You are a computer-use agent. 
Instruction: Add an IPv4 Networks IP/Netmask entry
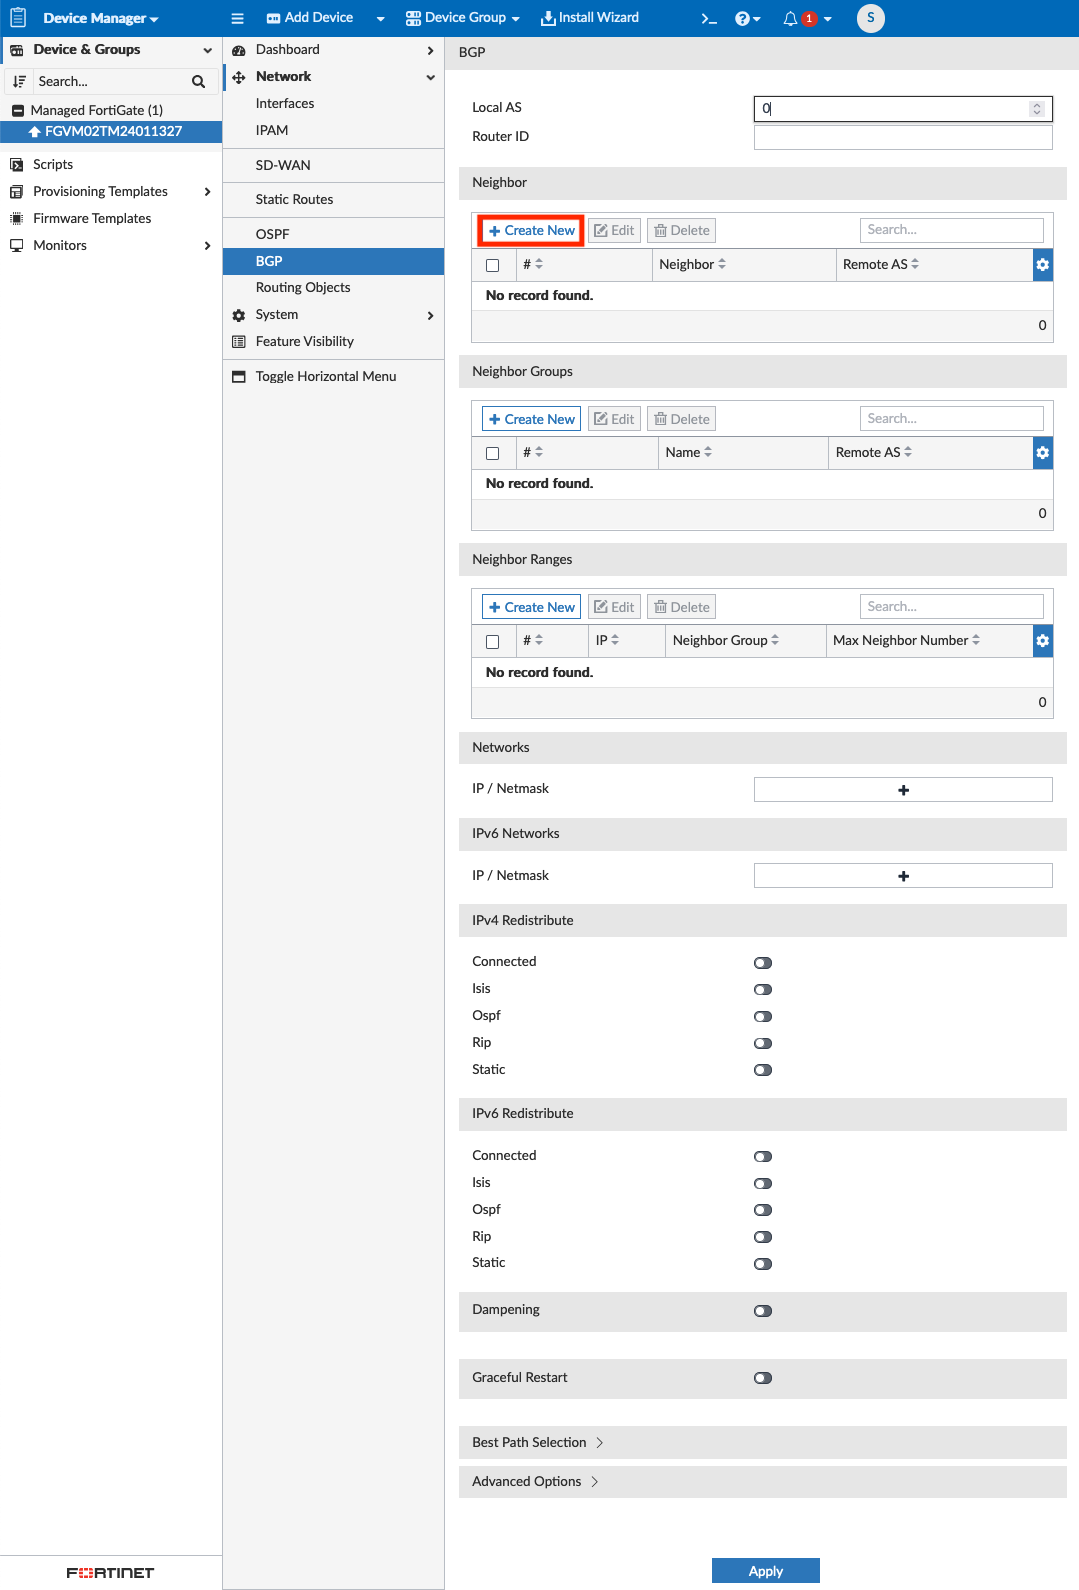pyautogui.click(x=903, y=790)
